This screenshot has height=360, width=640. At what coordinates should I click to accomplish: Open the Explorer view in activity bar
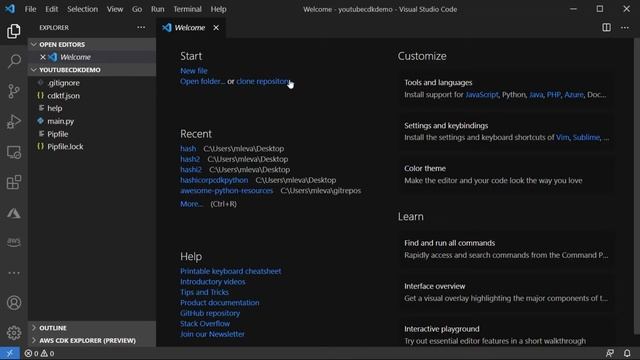(x=13, y=31)
